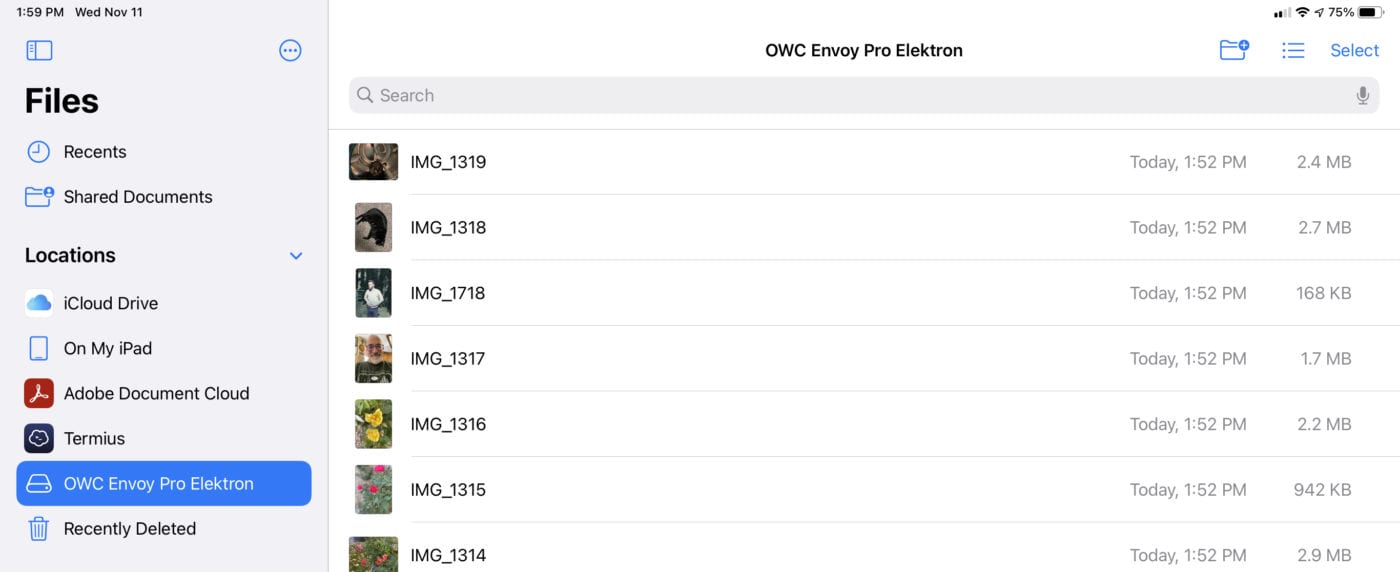Image resolution: width=1400 pixels, height=572 pixels.
Task: Open the Termius location
Action: pyautogui.click(x=94, y=438)
